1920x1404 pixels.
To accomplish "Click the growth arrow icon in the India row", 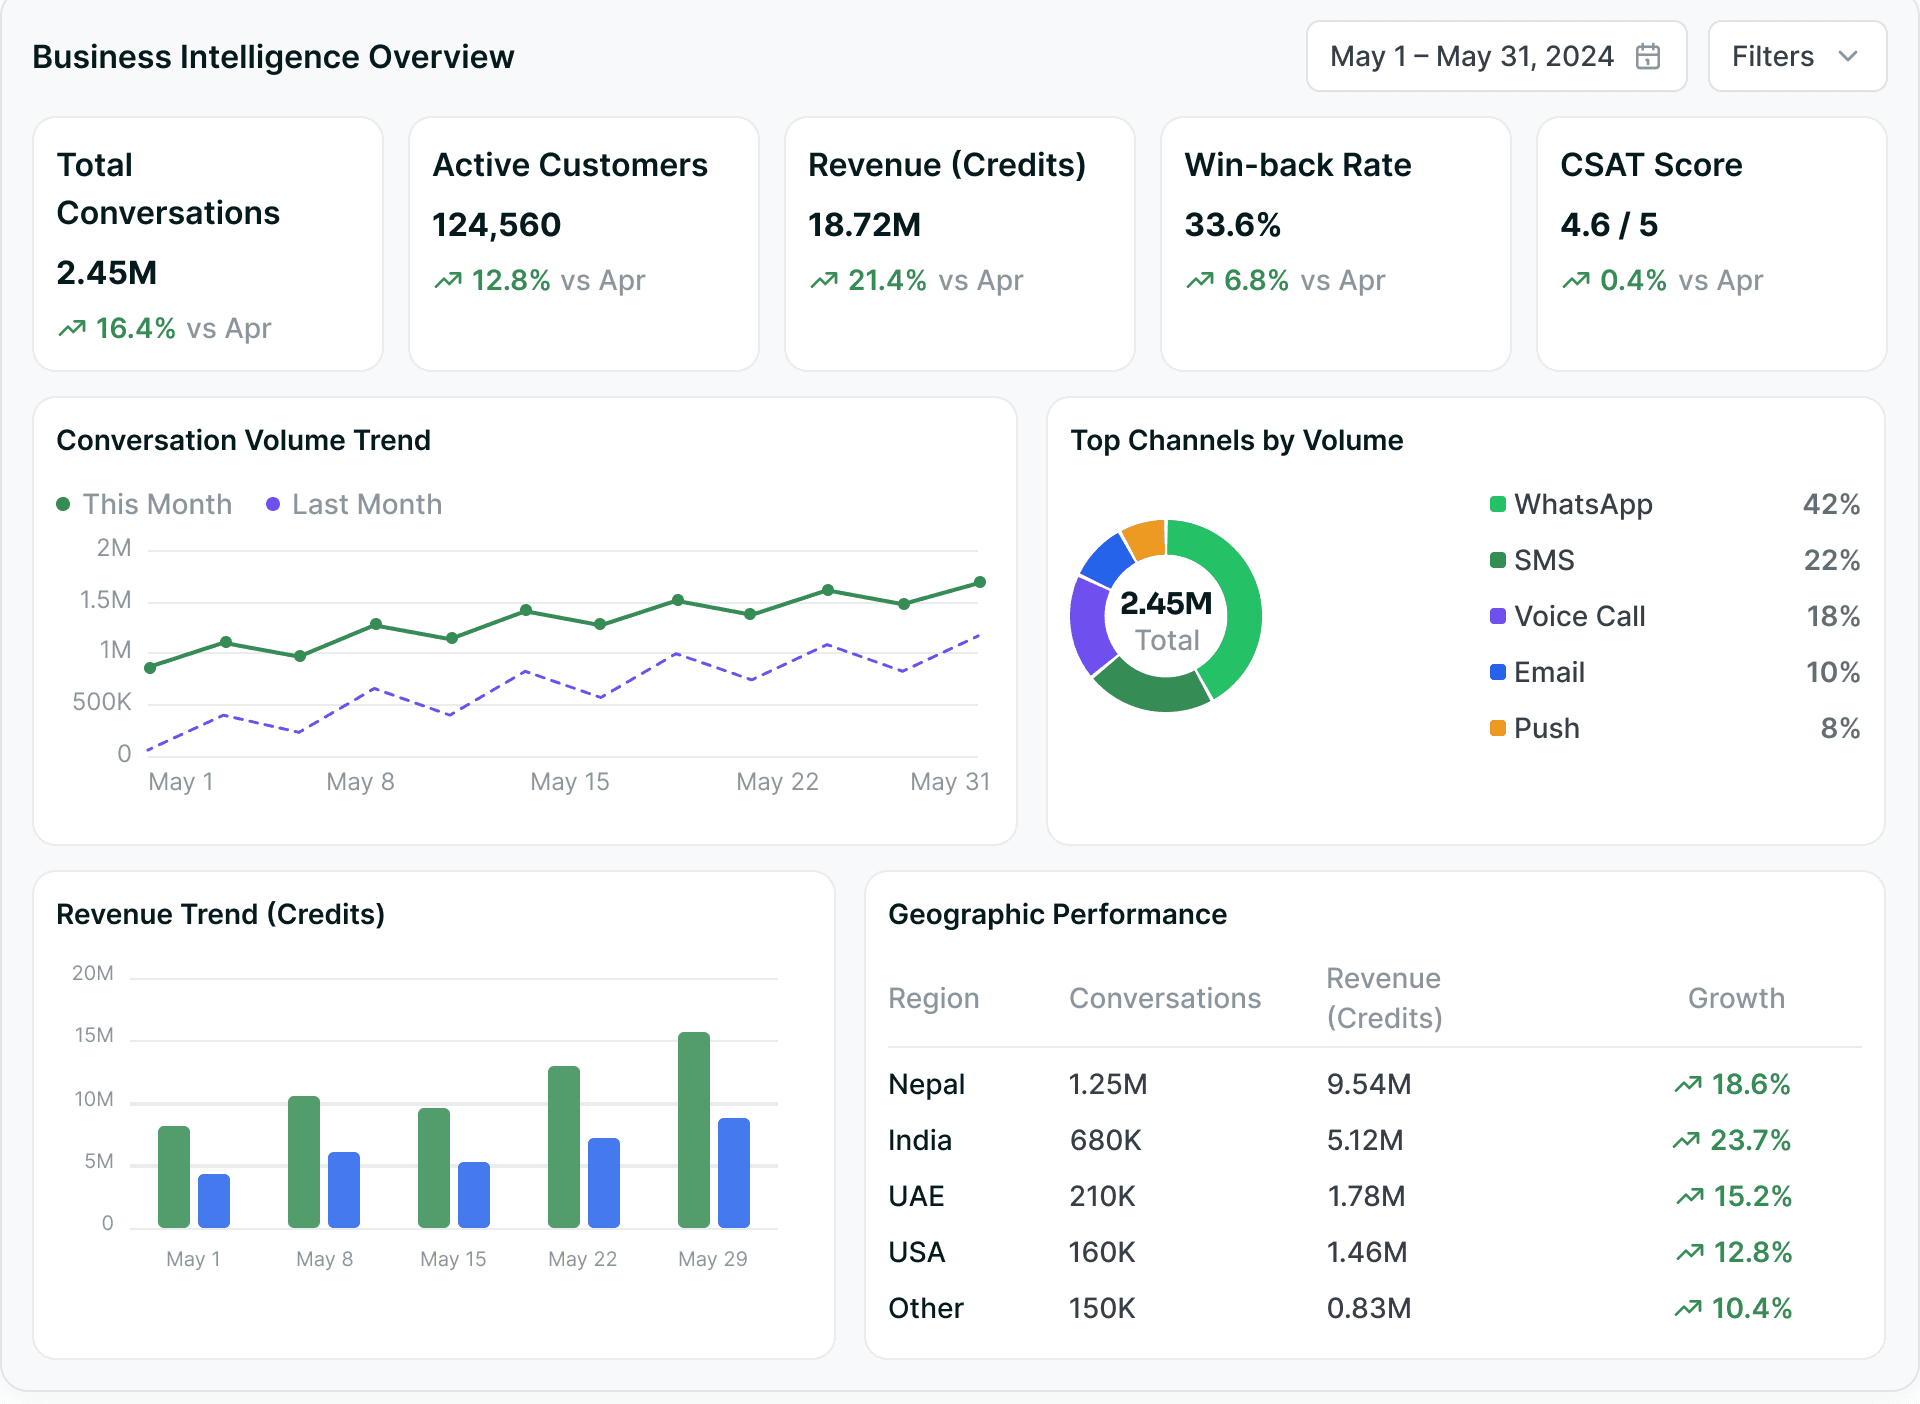I will click(x=1686, y=1140).
